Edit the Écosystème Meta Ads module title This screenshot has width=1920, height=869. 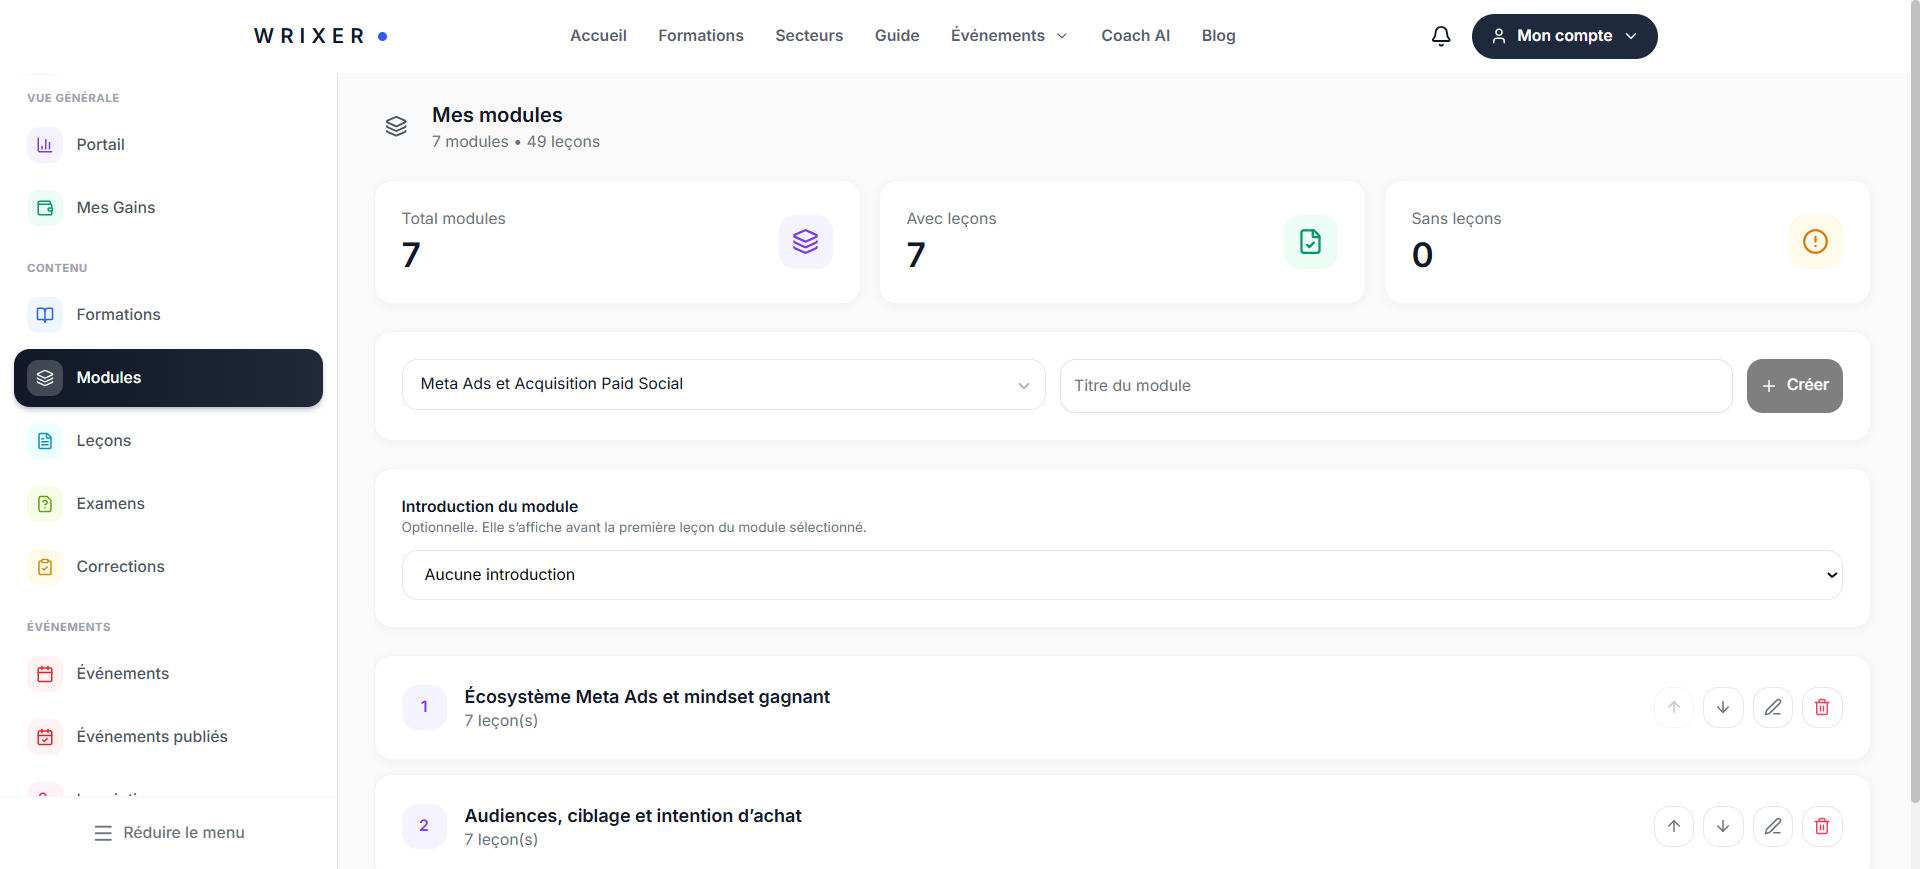click(x=1773, y=707)
